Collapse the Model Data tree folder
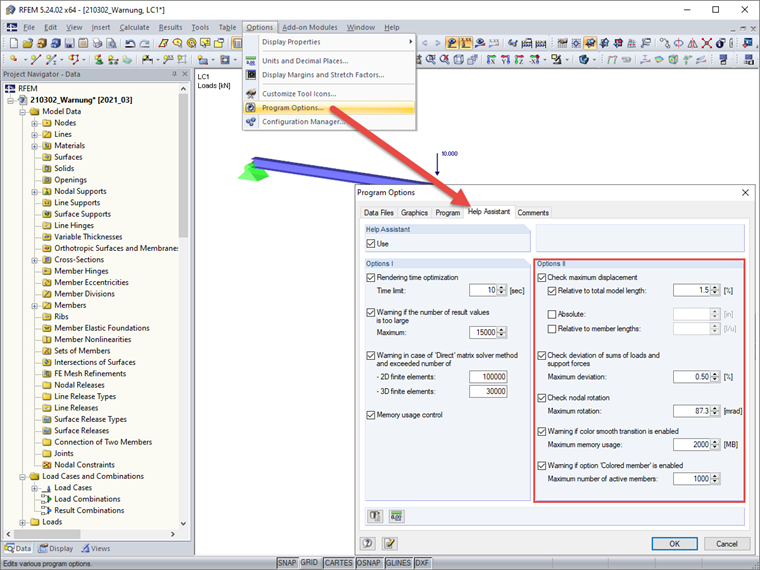Viewport: 760px width, 570px height. pos(22,111)
